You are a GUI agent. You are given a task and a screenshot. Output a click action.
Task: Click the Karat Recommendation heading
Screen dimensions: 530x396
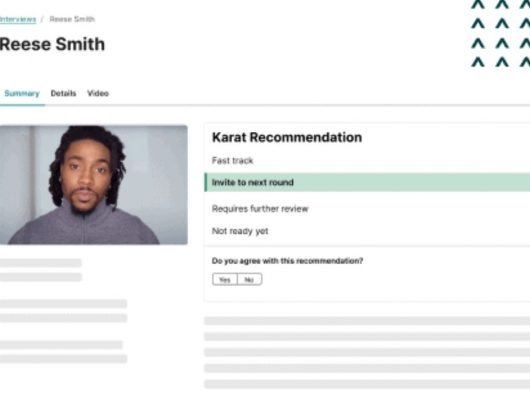tap(287, 138)
